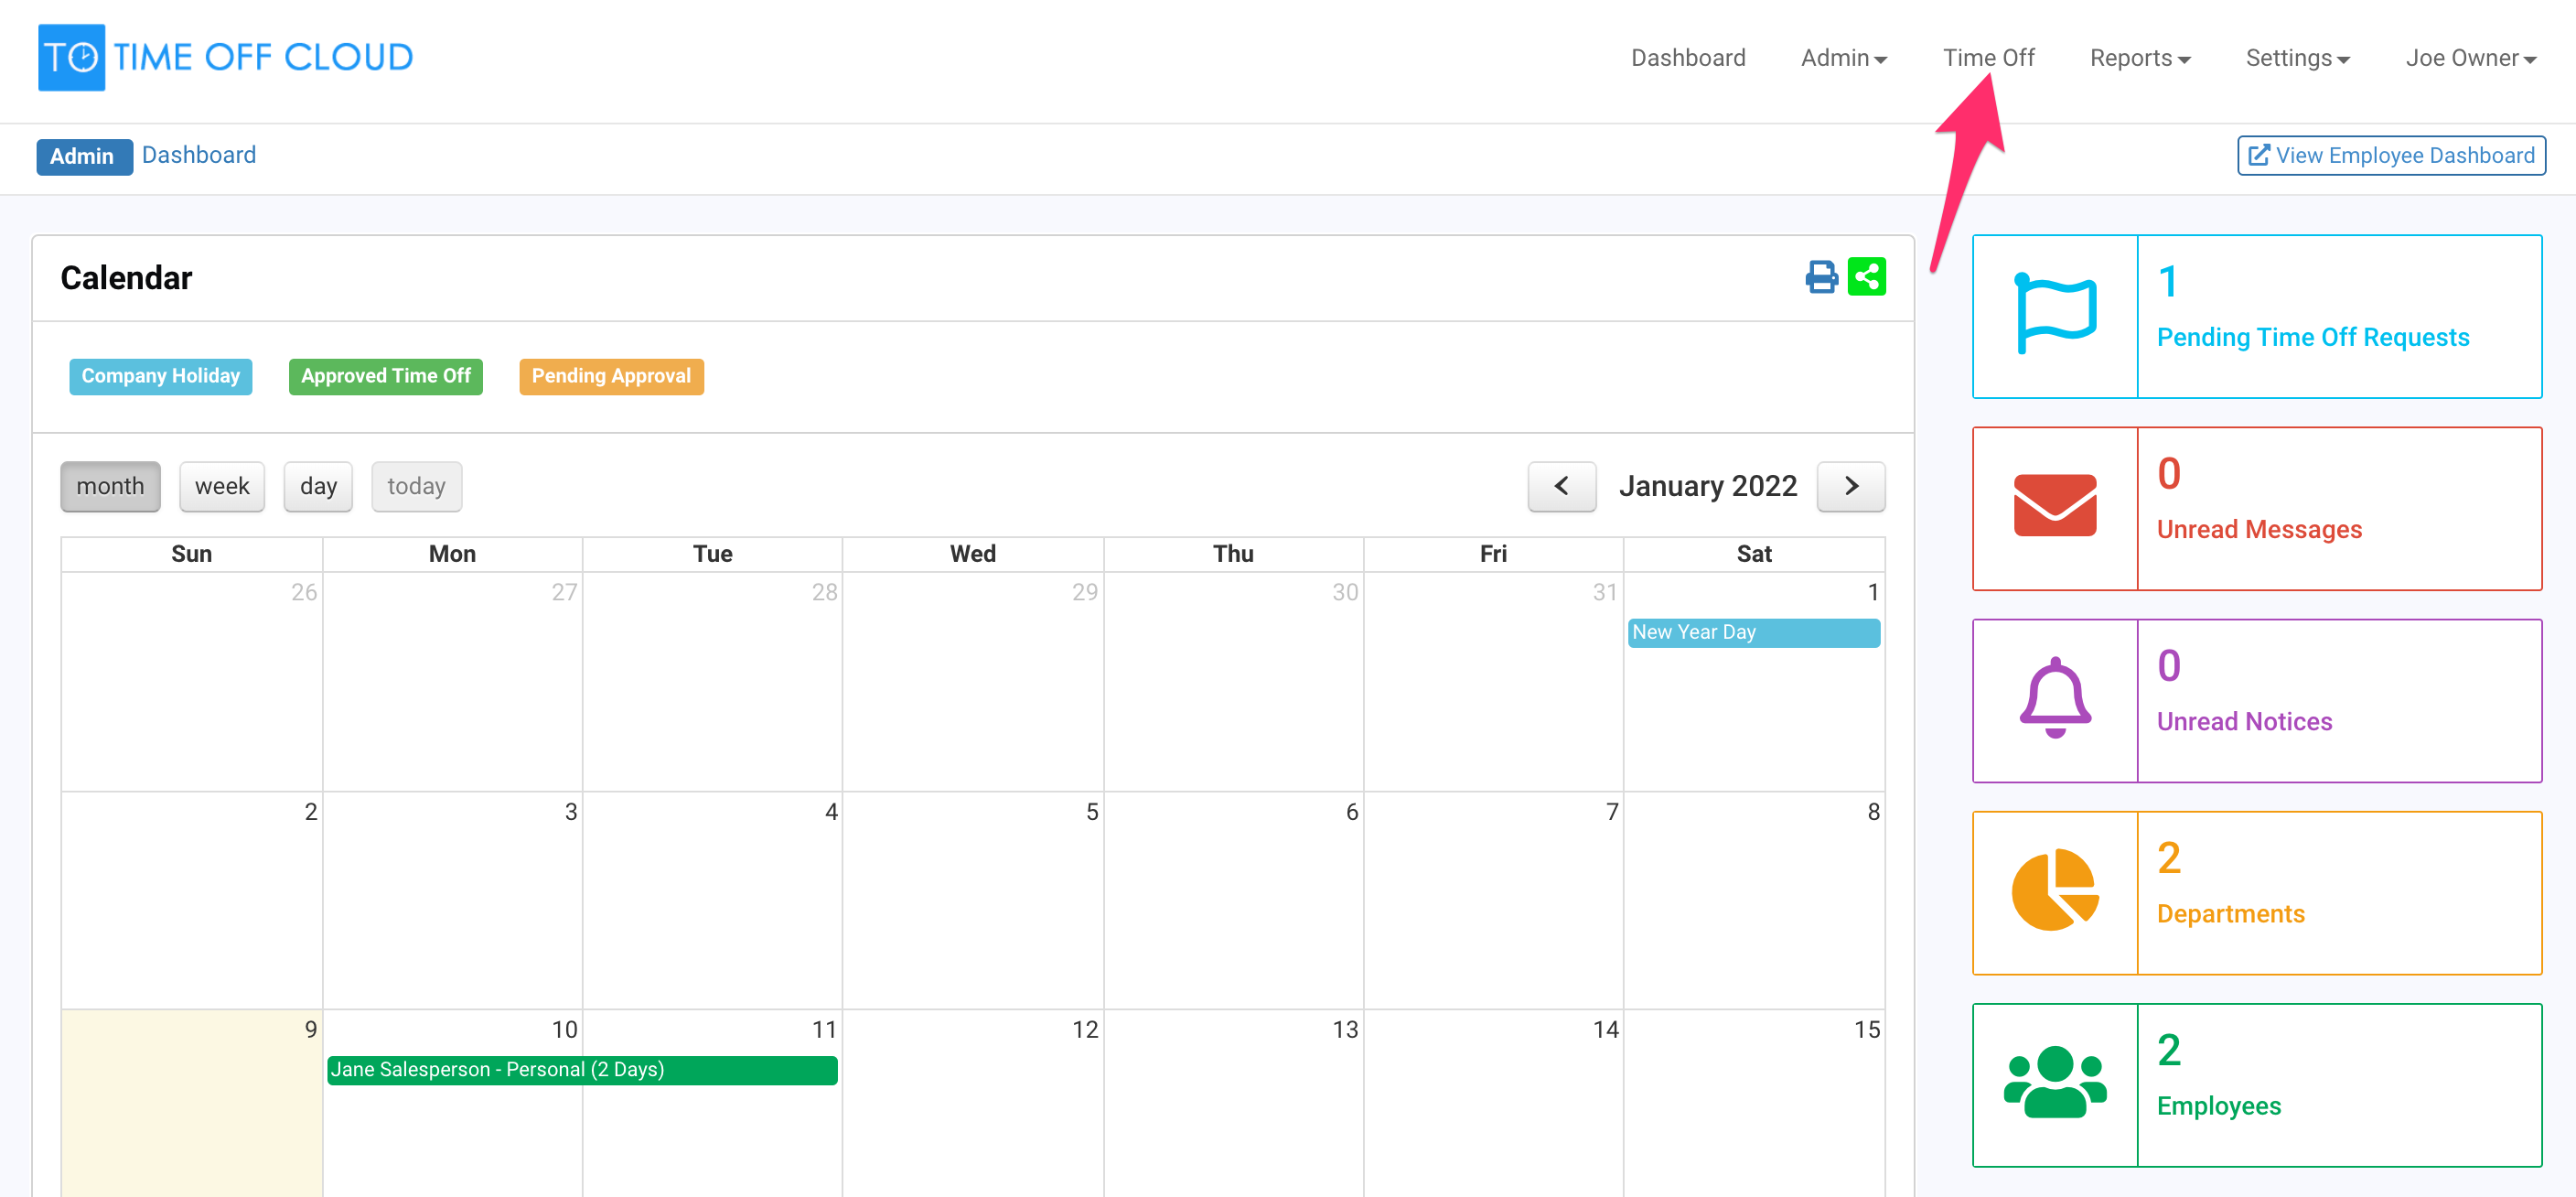Viewport: 2576px width, 1197px height.
Task: Toggle the day calendar view
Action: (317, 486)
